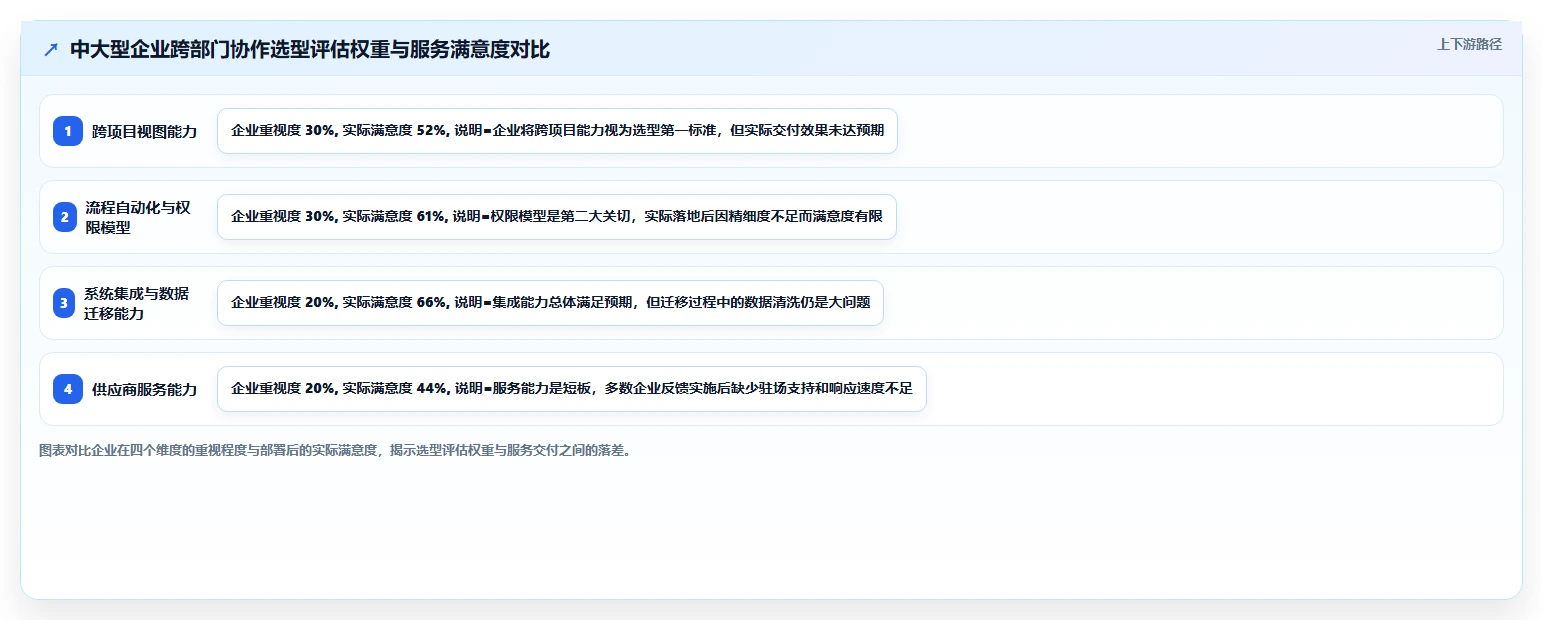Image resolution: width=1543 pixels, height=620 pixels.
Task: Click the arrow icon beside the chart title
Action: [x=51, y=50]
